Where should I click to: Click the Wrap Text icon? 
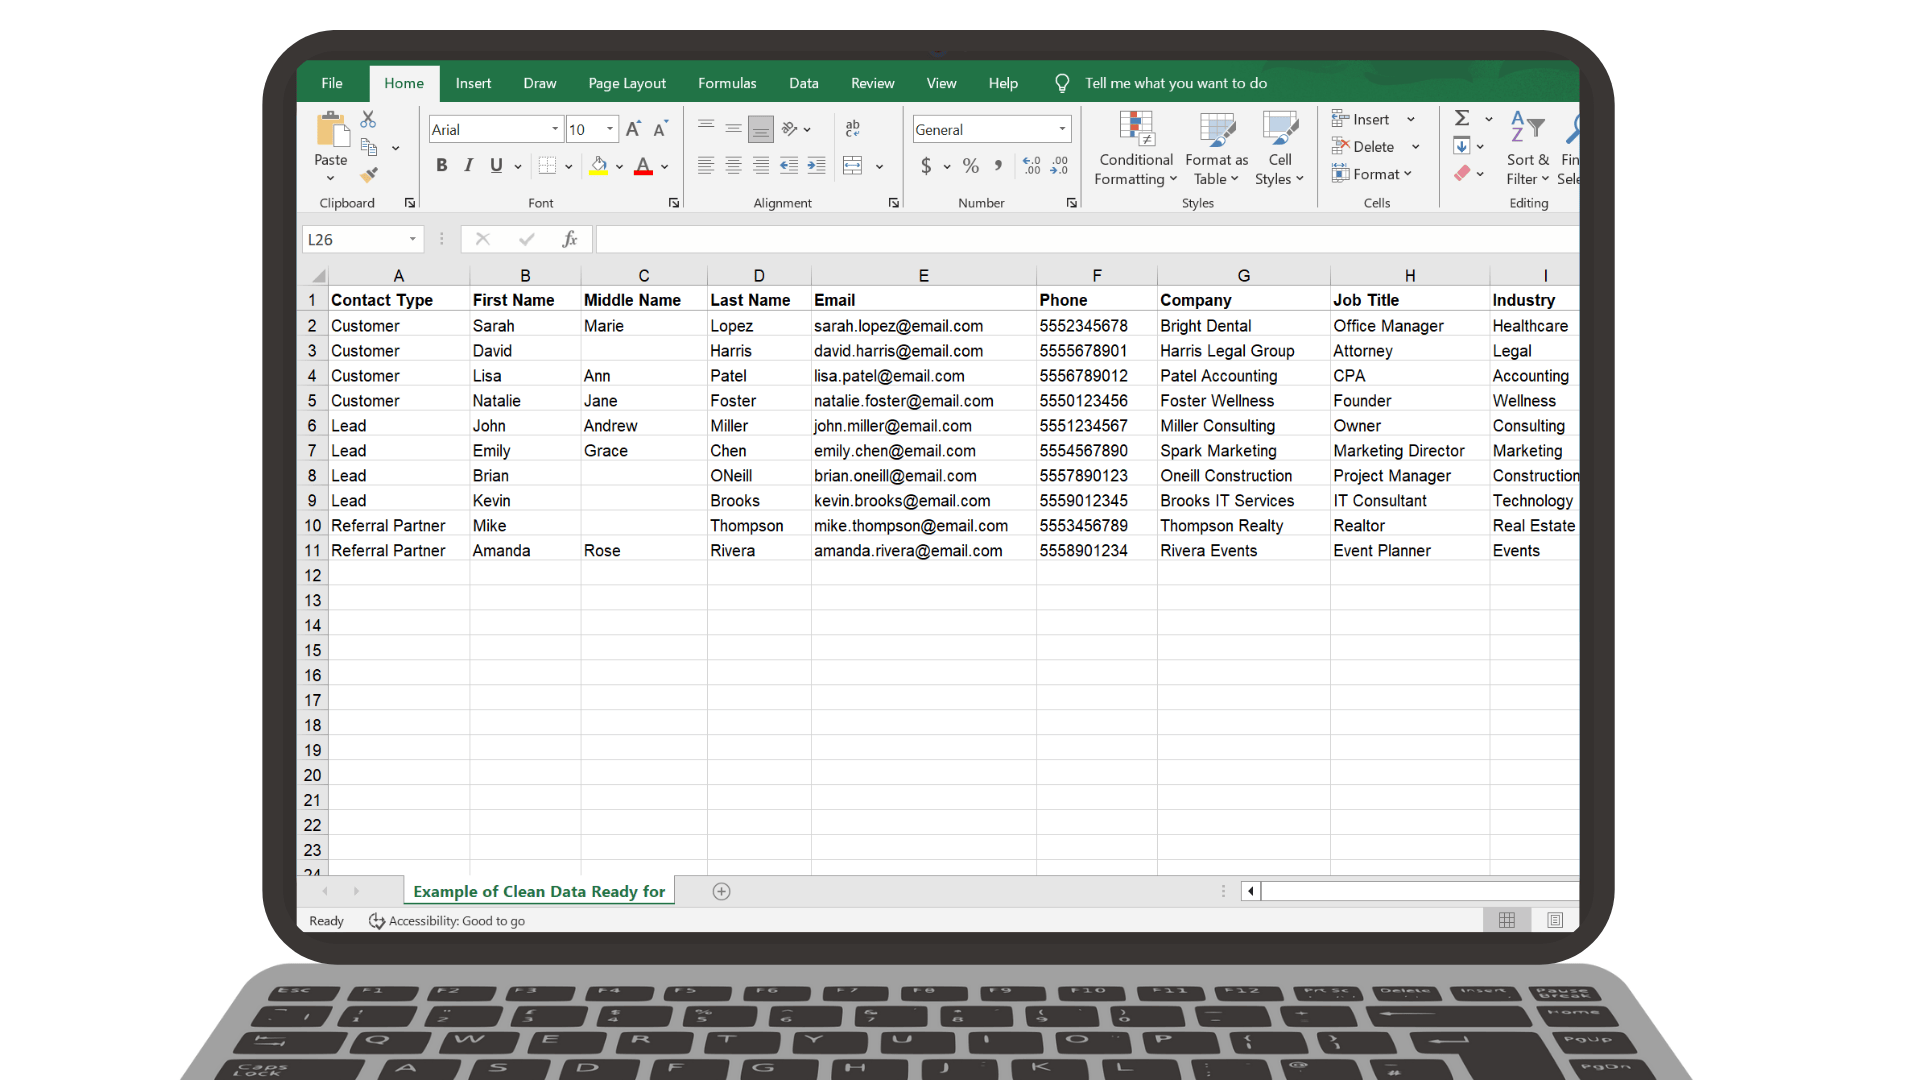[x=852, y=128]
